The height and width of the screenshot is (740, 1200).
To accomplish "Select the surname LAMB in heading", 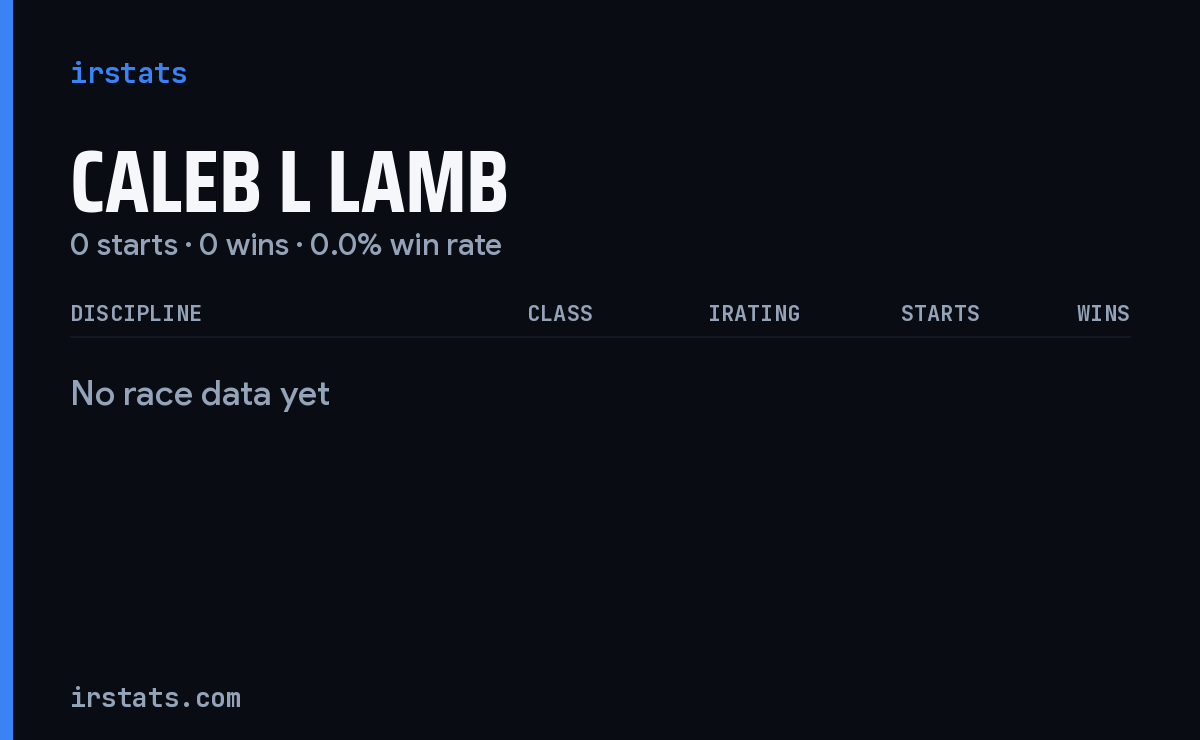I will tap(418, 183).
